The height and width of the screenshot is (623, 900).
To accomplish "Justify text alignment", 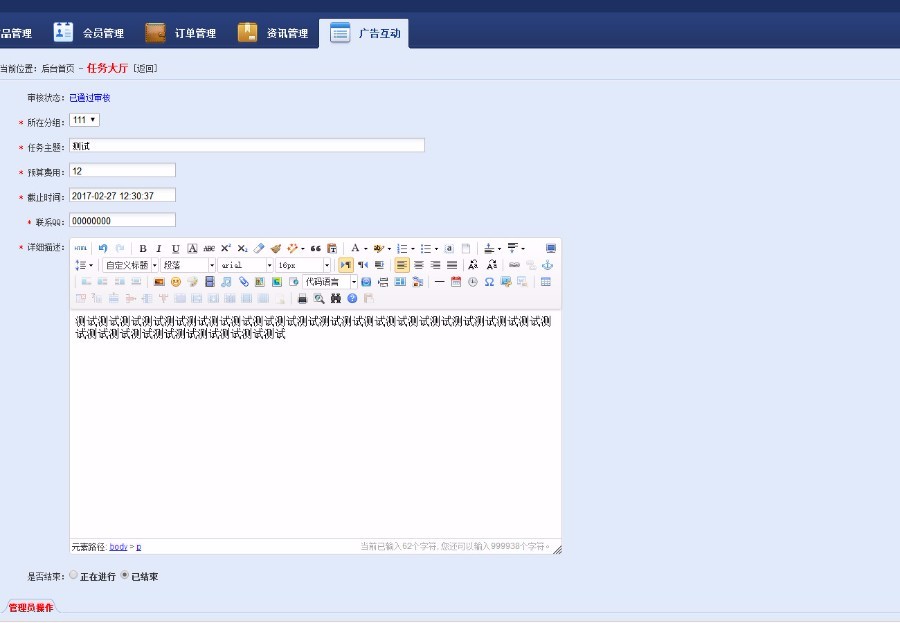I will pyautogui.click(x=452, y=265).
